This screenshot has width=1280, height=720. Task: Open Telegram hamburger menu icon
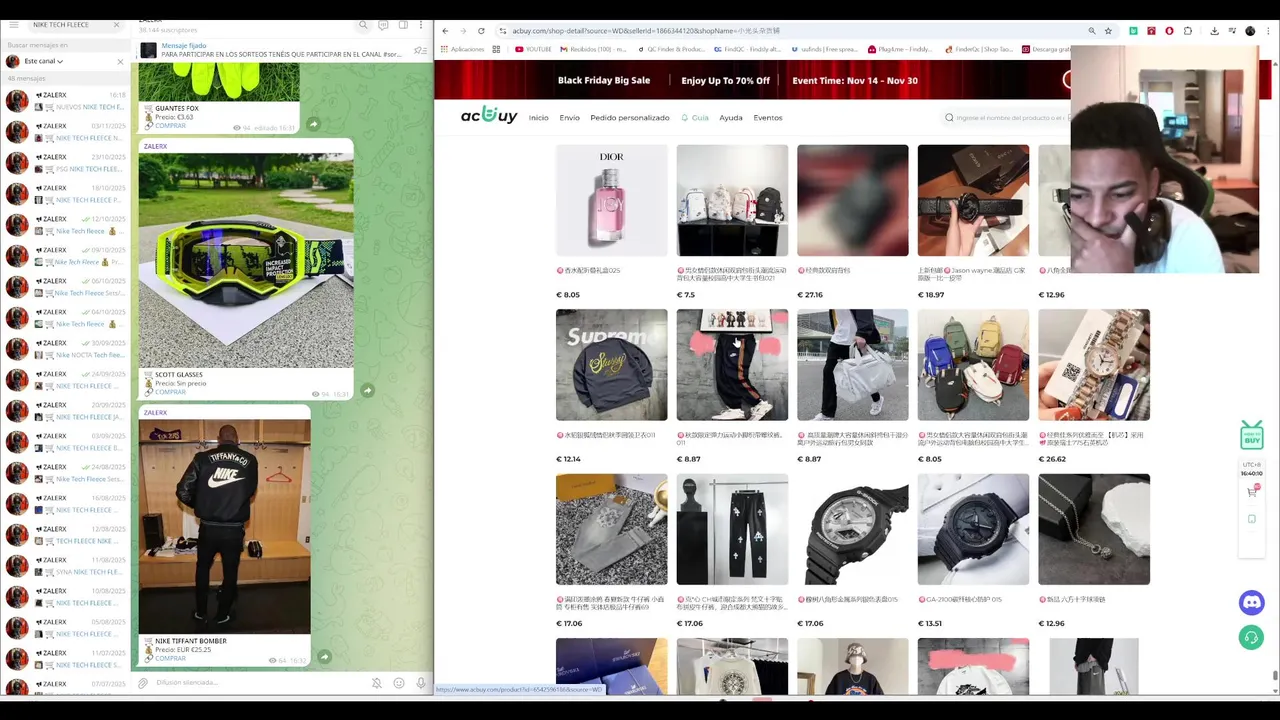pos(12,24)
